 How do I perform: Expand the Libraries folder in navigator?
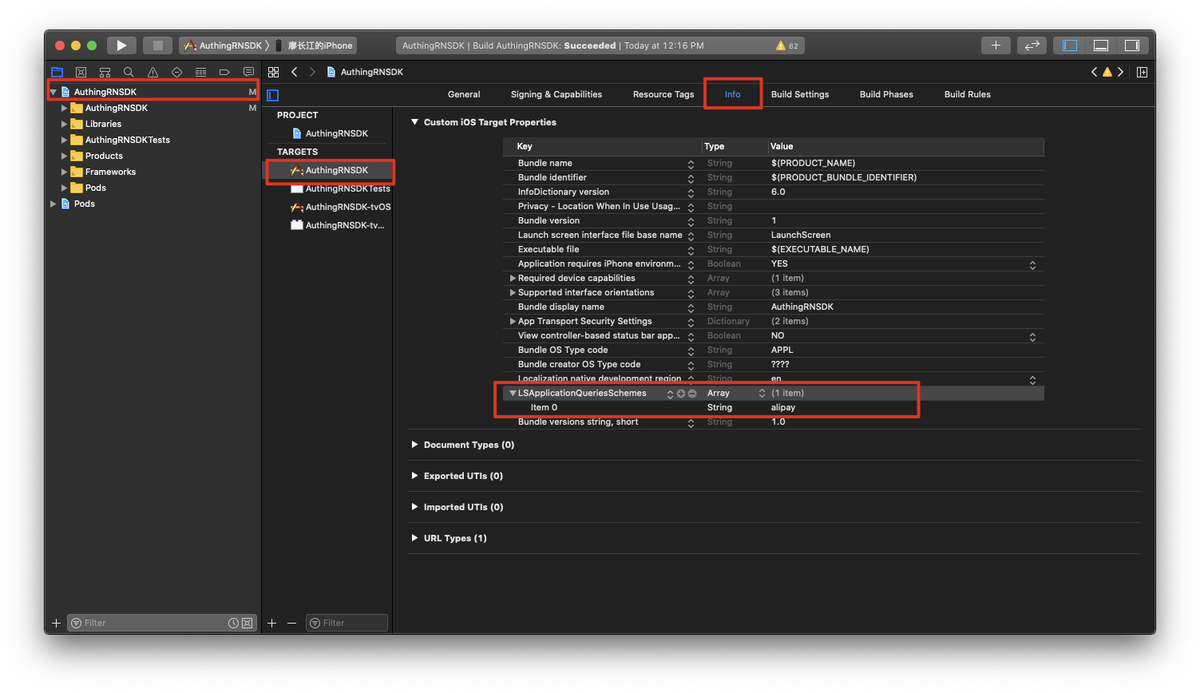point(64,124)
